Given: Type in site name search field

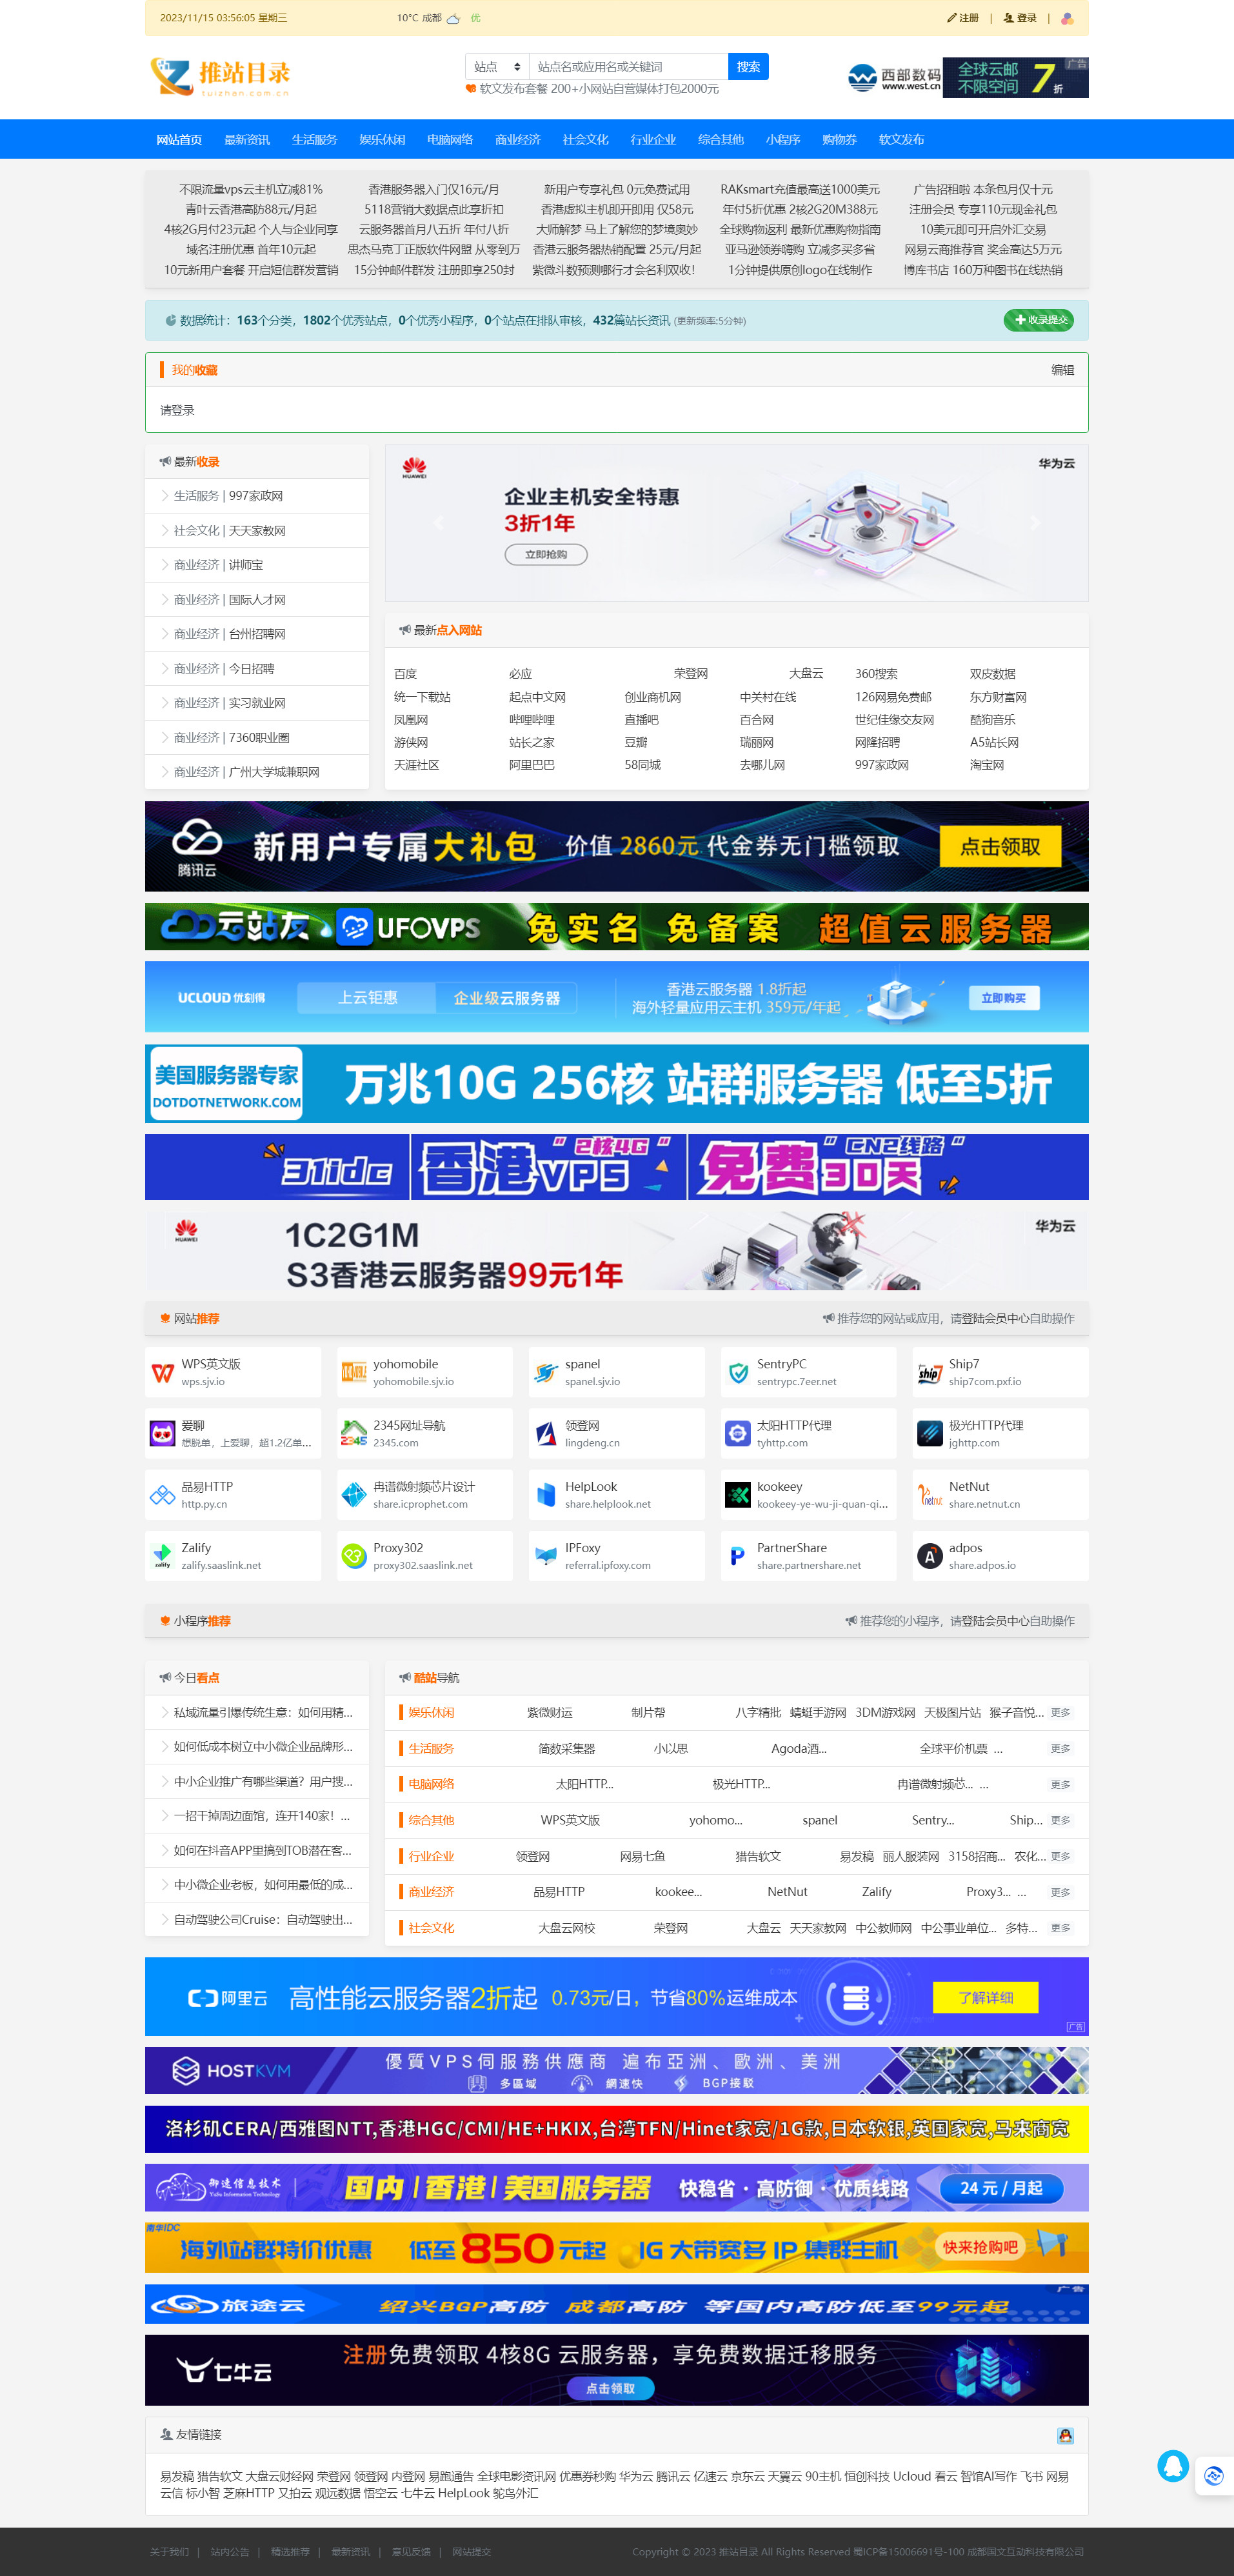Looking at the screenshot, I should click(x=628, y=67).
